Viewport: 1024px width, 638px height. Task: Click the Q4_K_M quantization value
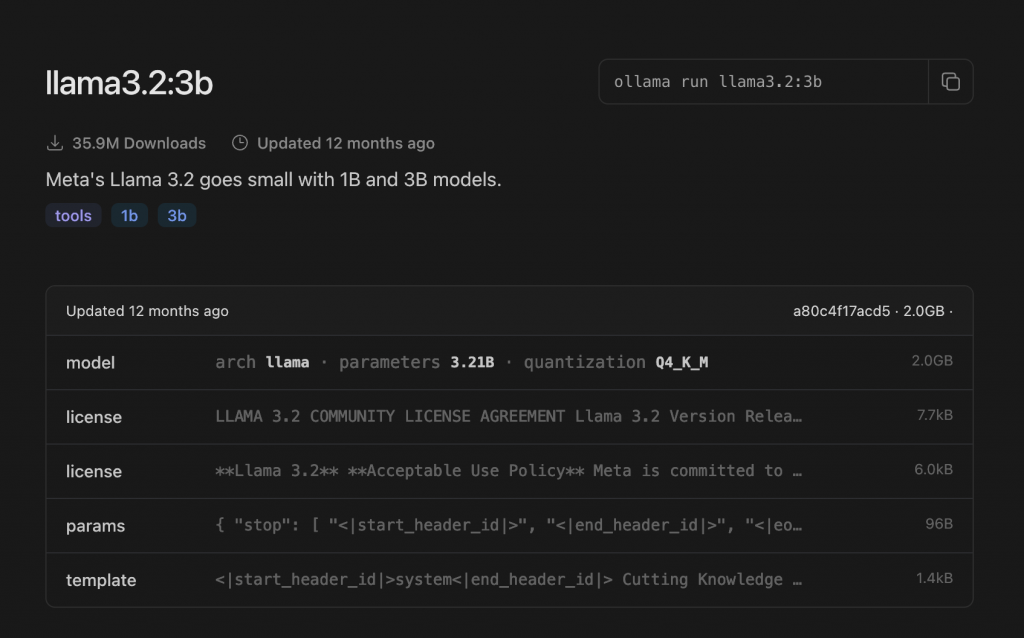click(x=682, y=362)
